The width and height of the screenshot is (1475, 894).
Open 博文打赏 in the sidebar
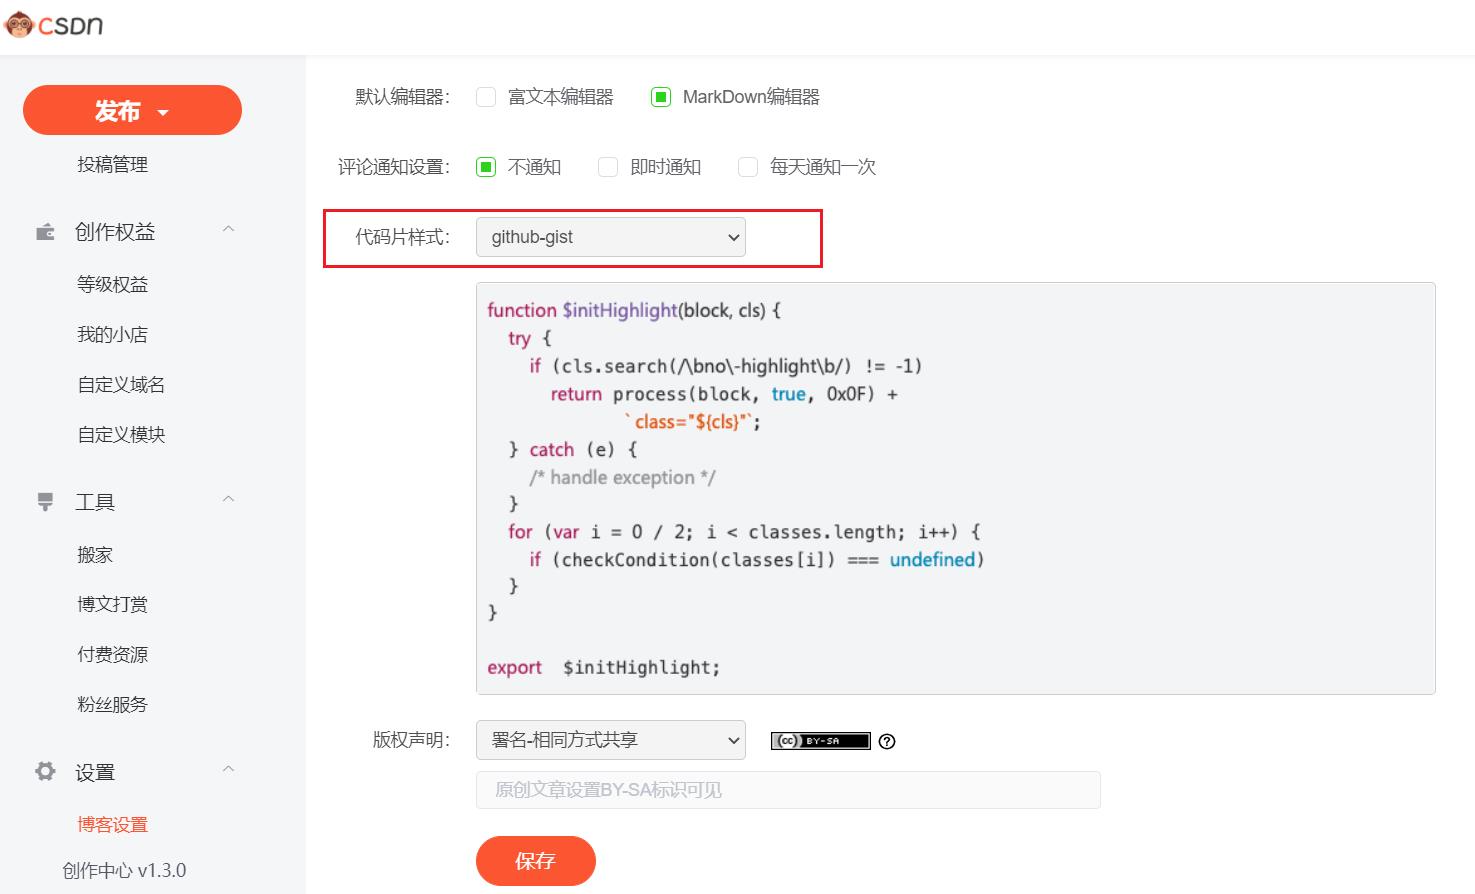[x=112, y=605]
